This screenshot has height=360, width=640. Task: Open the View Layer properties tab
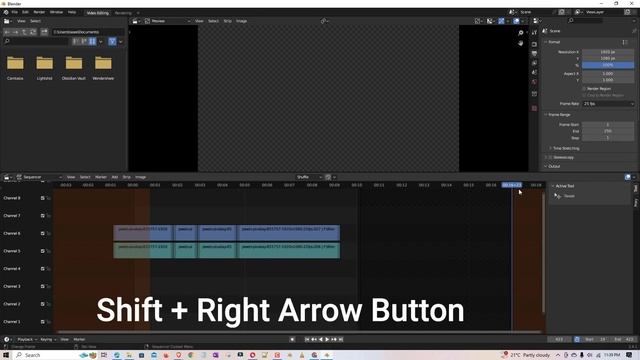(534, 63)
